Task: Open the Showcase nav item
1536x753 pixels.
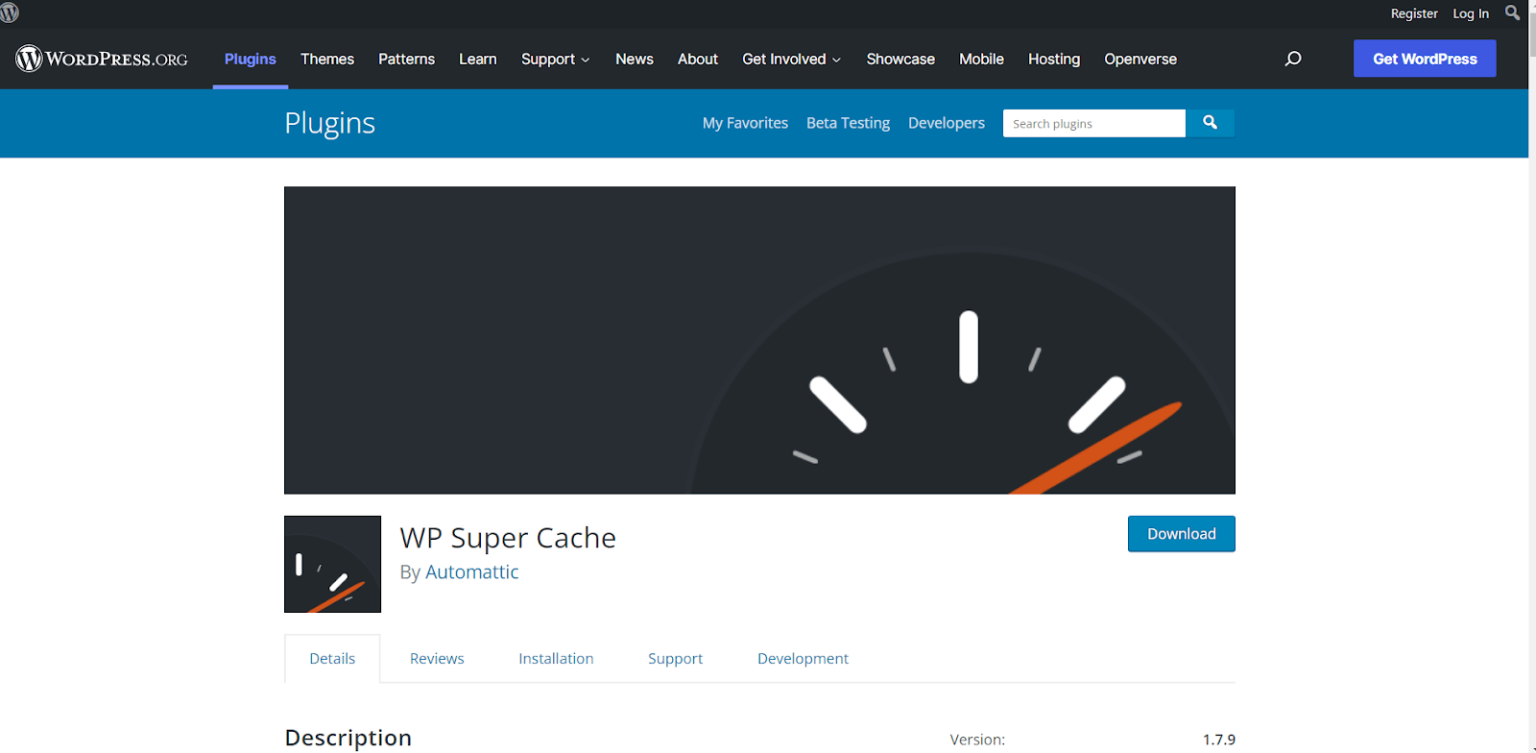Action: (900, 59)
